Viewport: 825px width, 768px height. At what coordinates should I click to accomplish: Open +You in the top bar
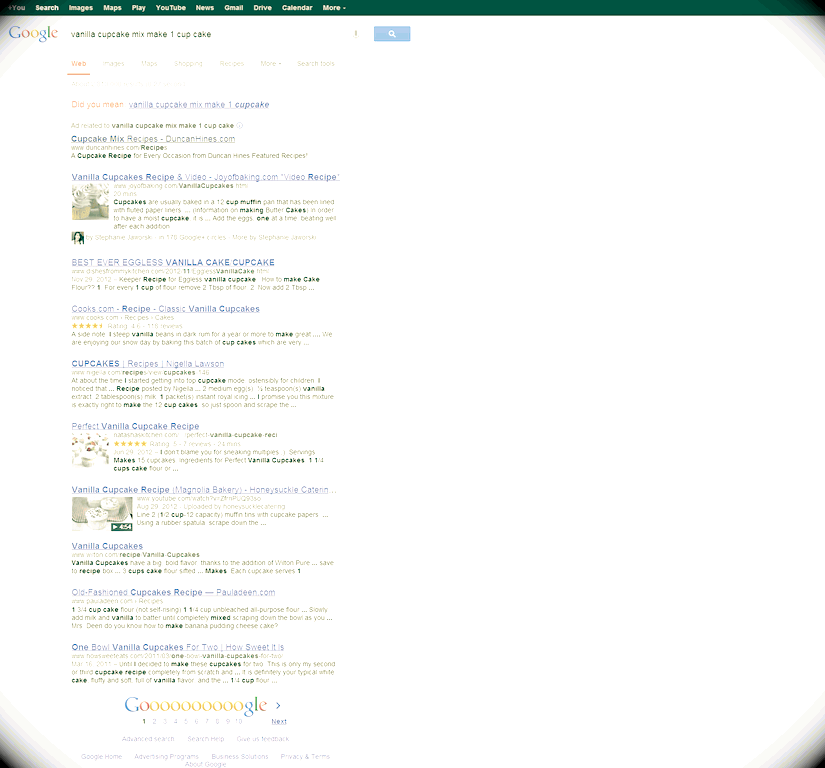(x=17, y=8)
